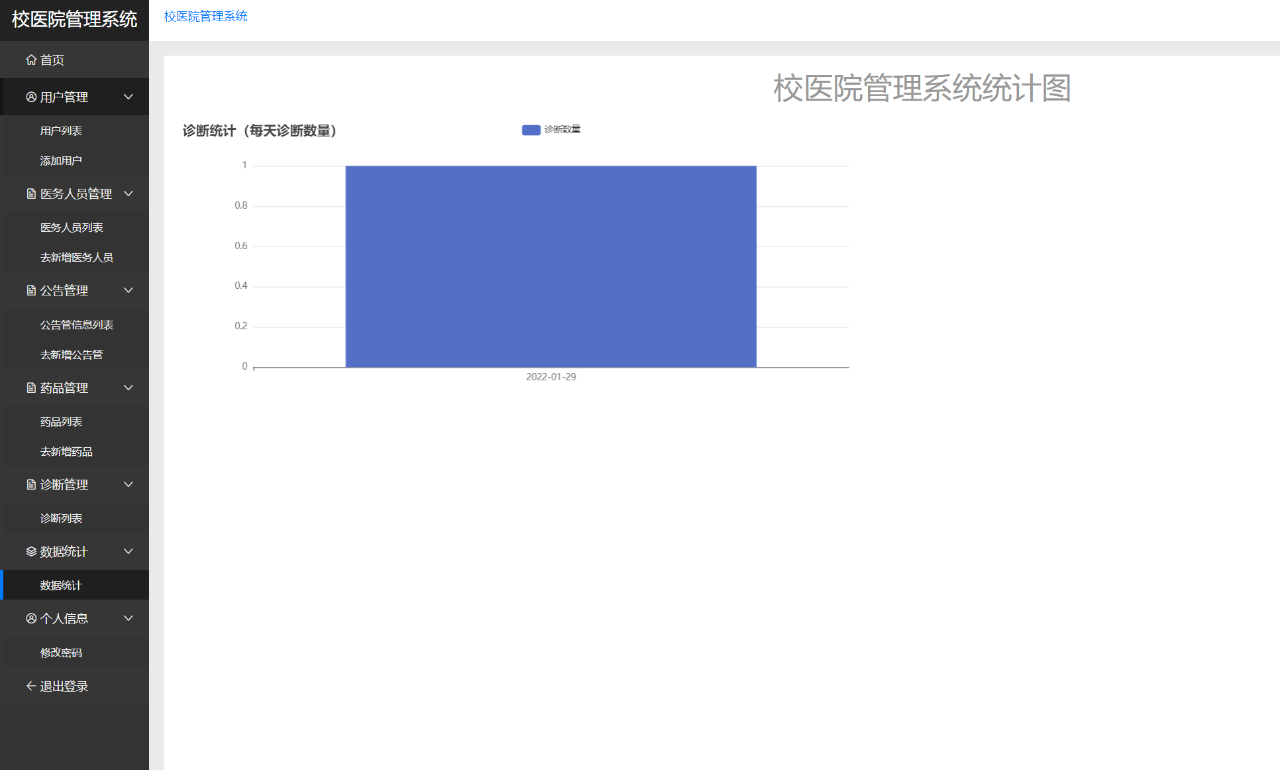Open the 用户列表 submenu item
1280x770 pixels.
[x=61, y=131]
